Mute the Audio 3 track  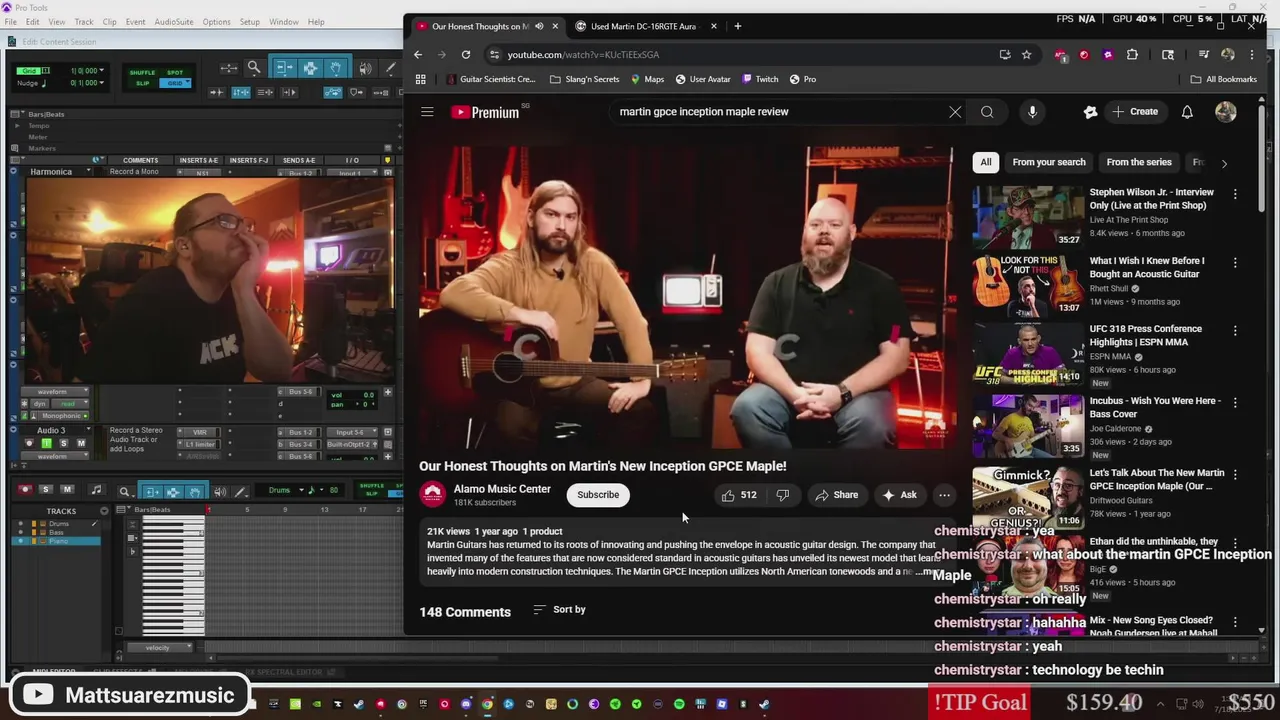tap(81, 443)
